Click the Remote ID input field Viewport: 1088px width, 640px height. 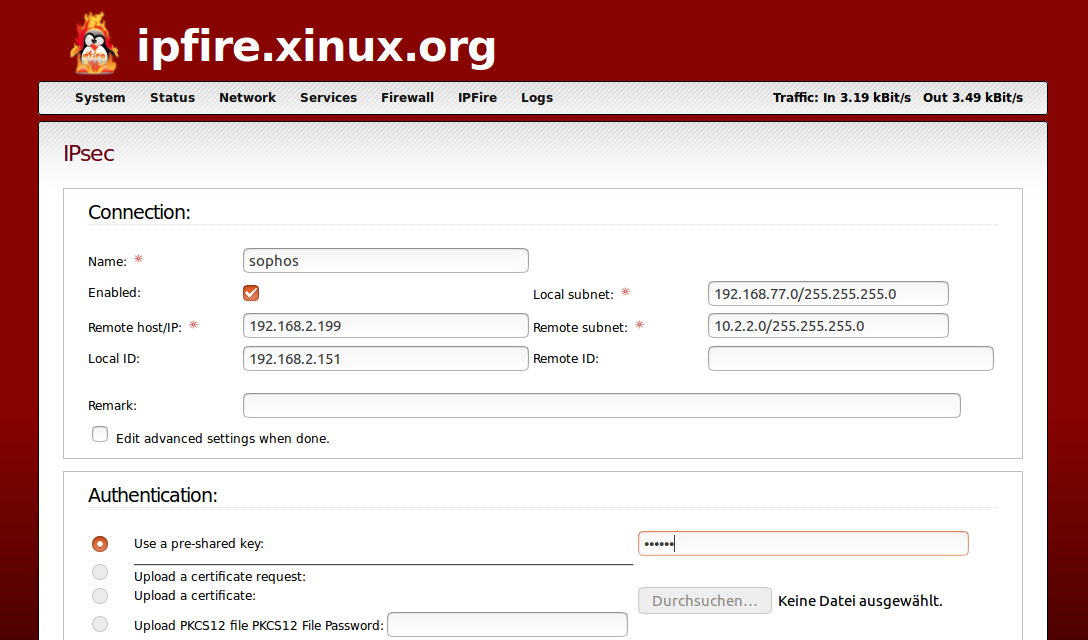pyautogui.click(x=850, y=358)
